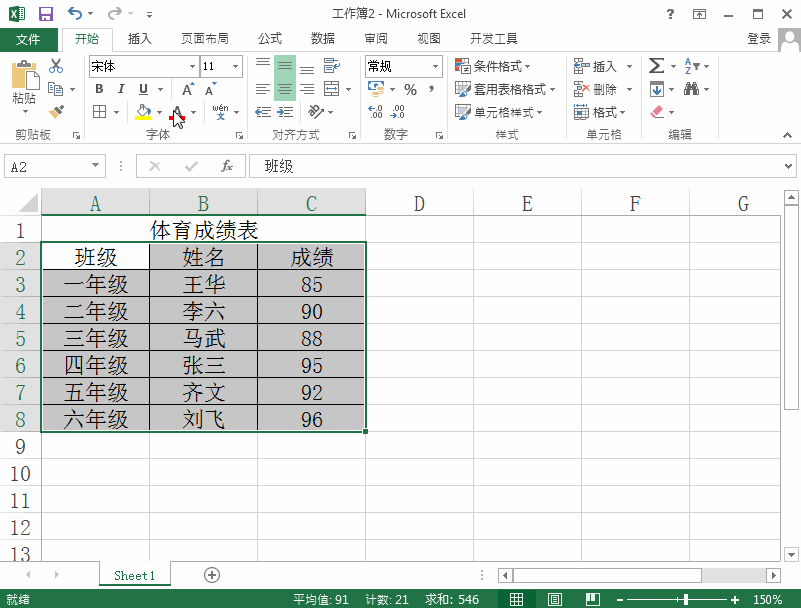Open the Format Painter tool

point(56,110)
